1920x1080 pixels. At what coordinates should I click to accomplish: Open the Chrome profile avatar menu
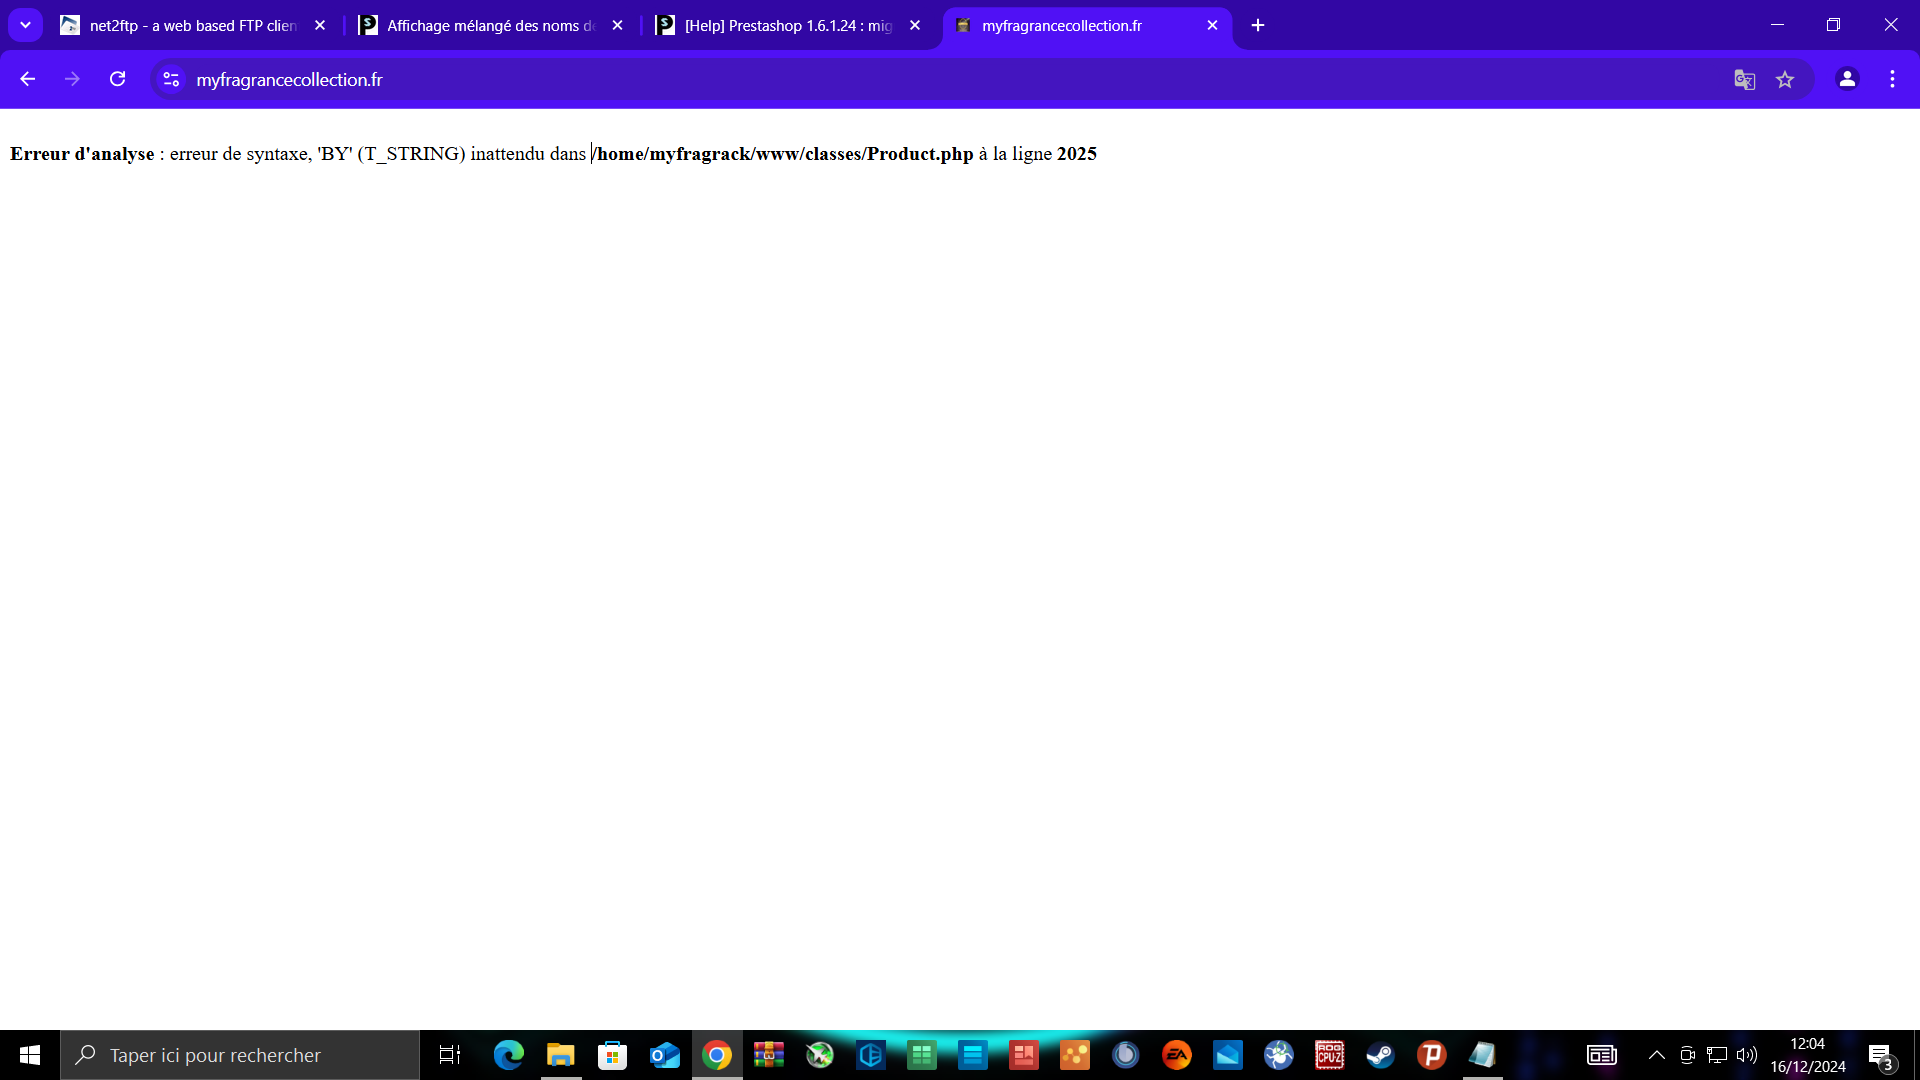pos(1847,79)
